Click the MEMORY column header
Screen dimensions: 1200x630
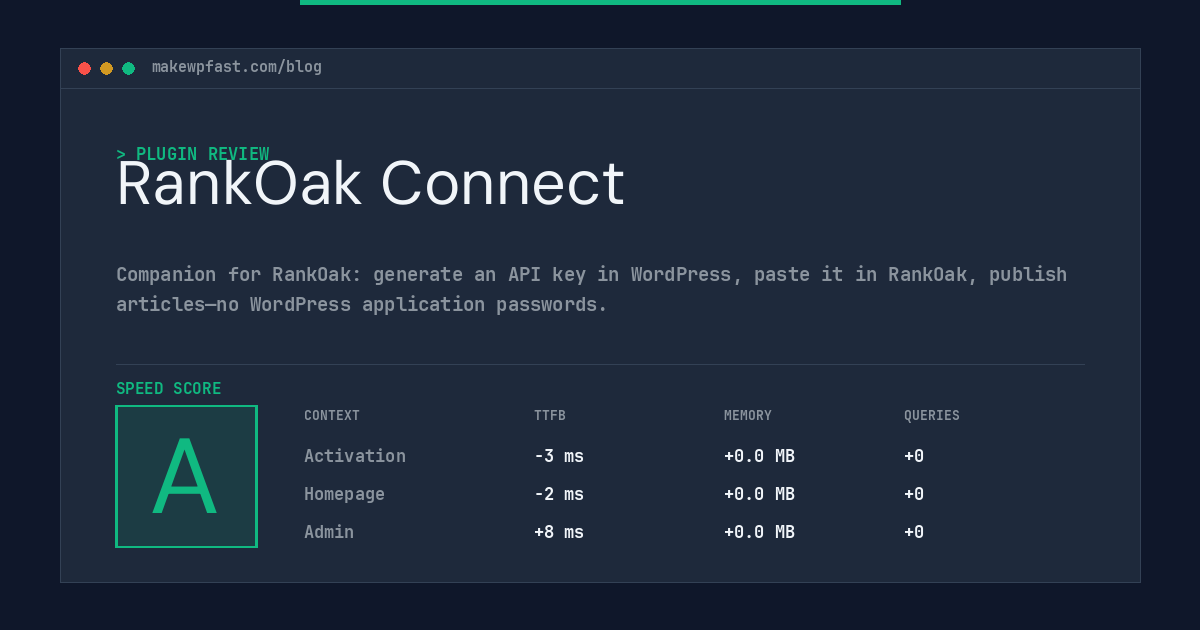click(748, 415)
